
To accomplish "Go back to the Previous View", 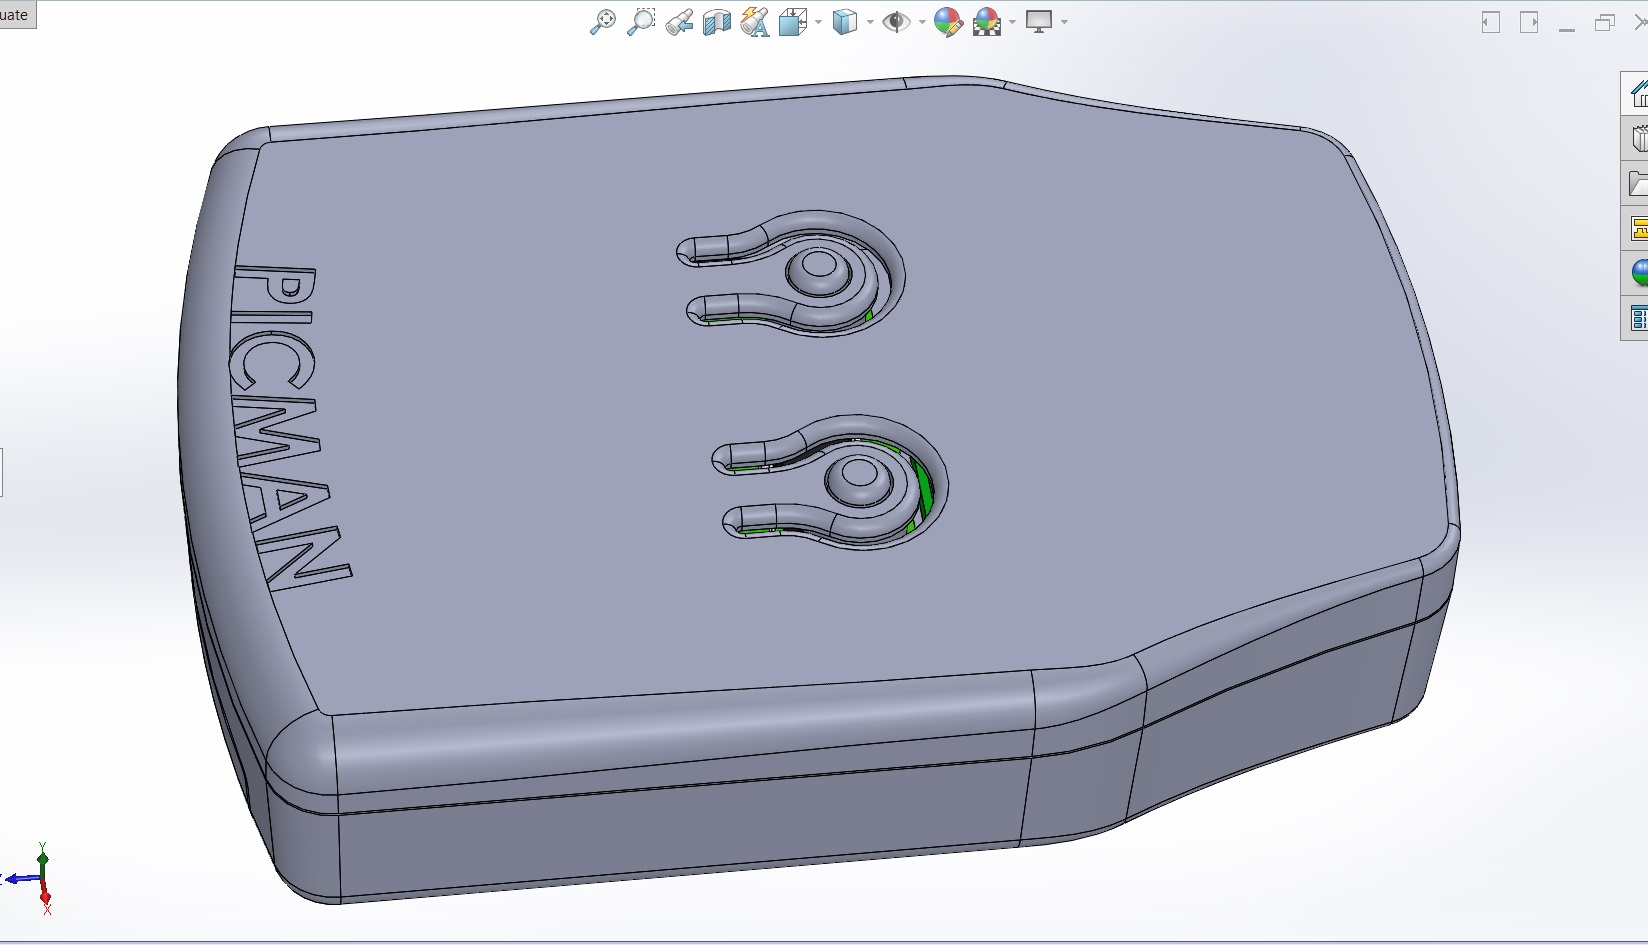I will (679, 22).
